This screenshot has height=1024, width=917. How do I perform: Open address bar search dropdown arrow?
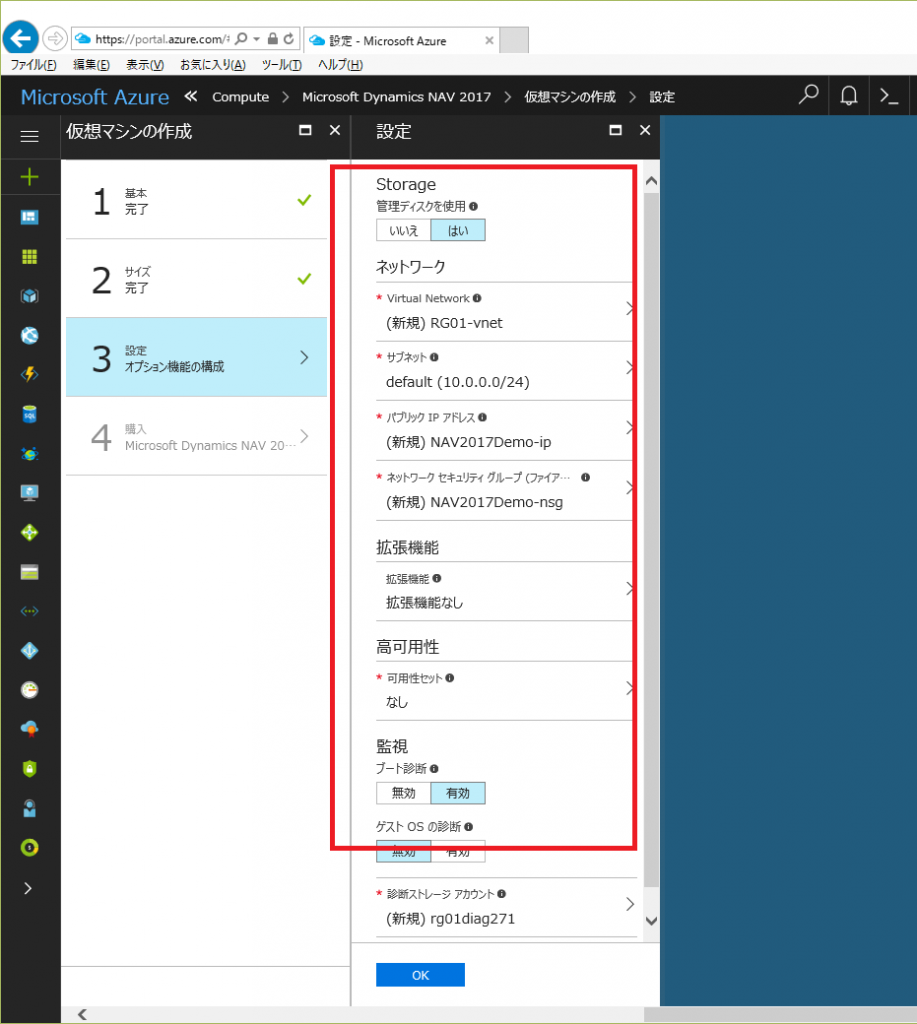[257, 39]
